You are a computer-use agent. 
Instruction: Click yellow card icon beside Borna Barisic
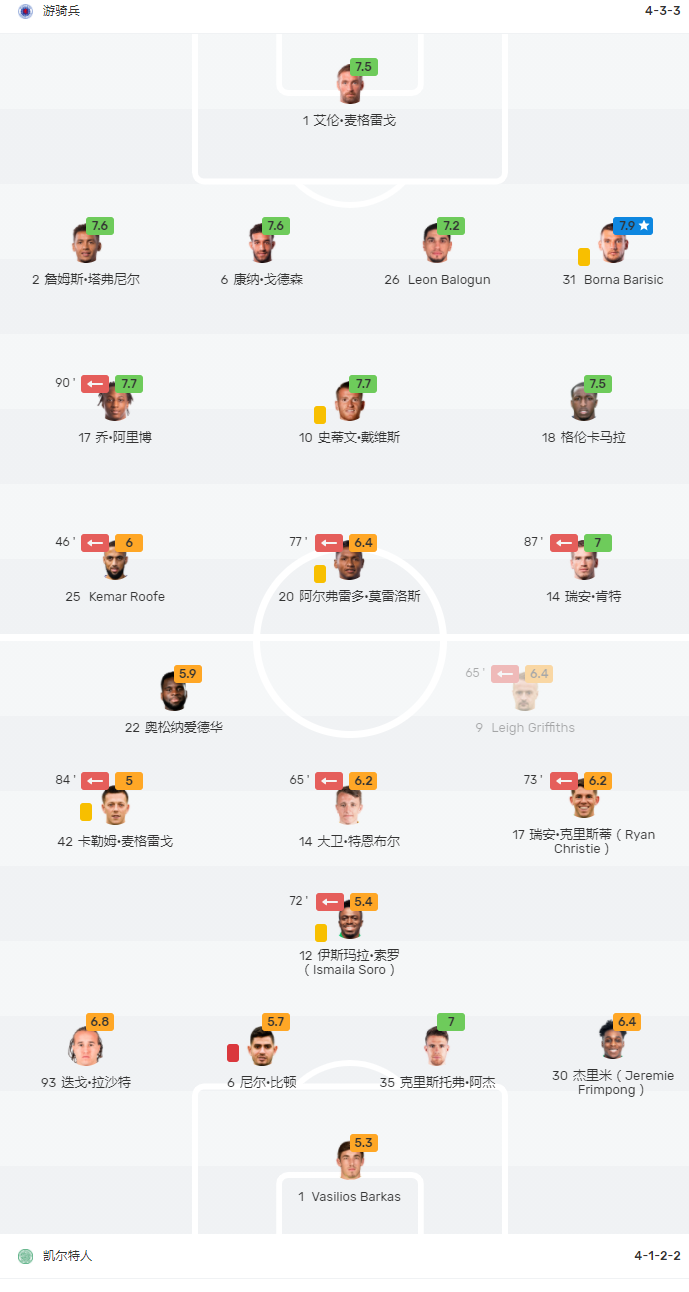tap(584, 257)
